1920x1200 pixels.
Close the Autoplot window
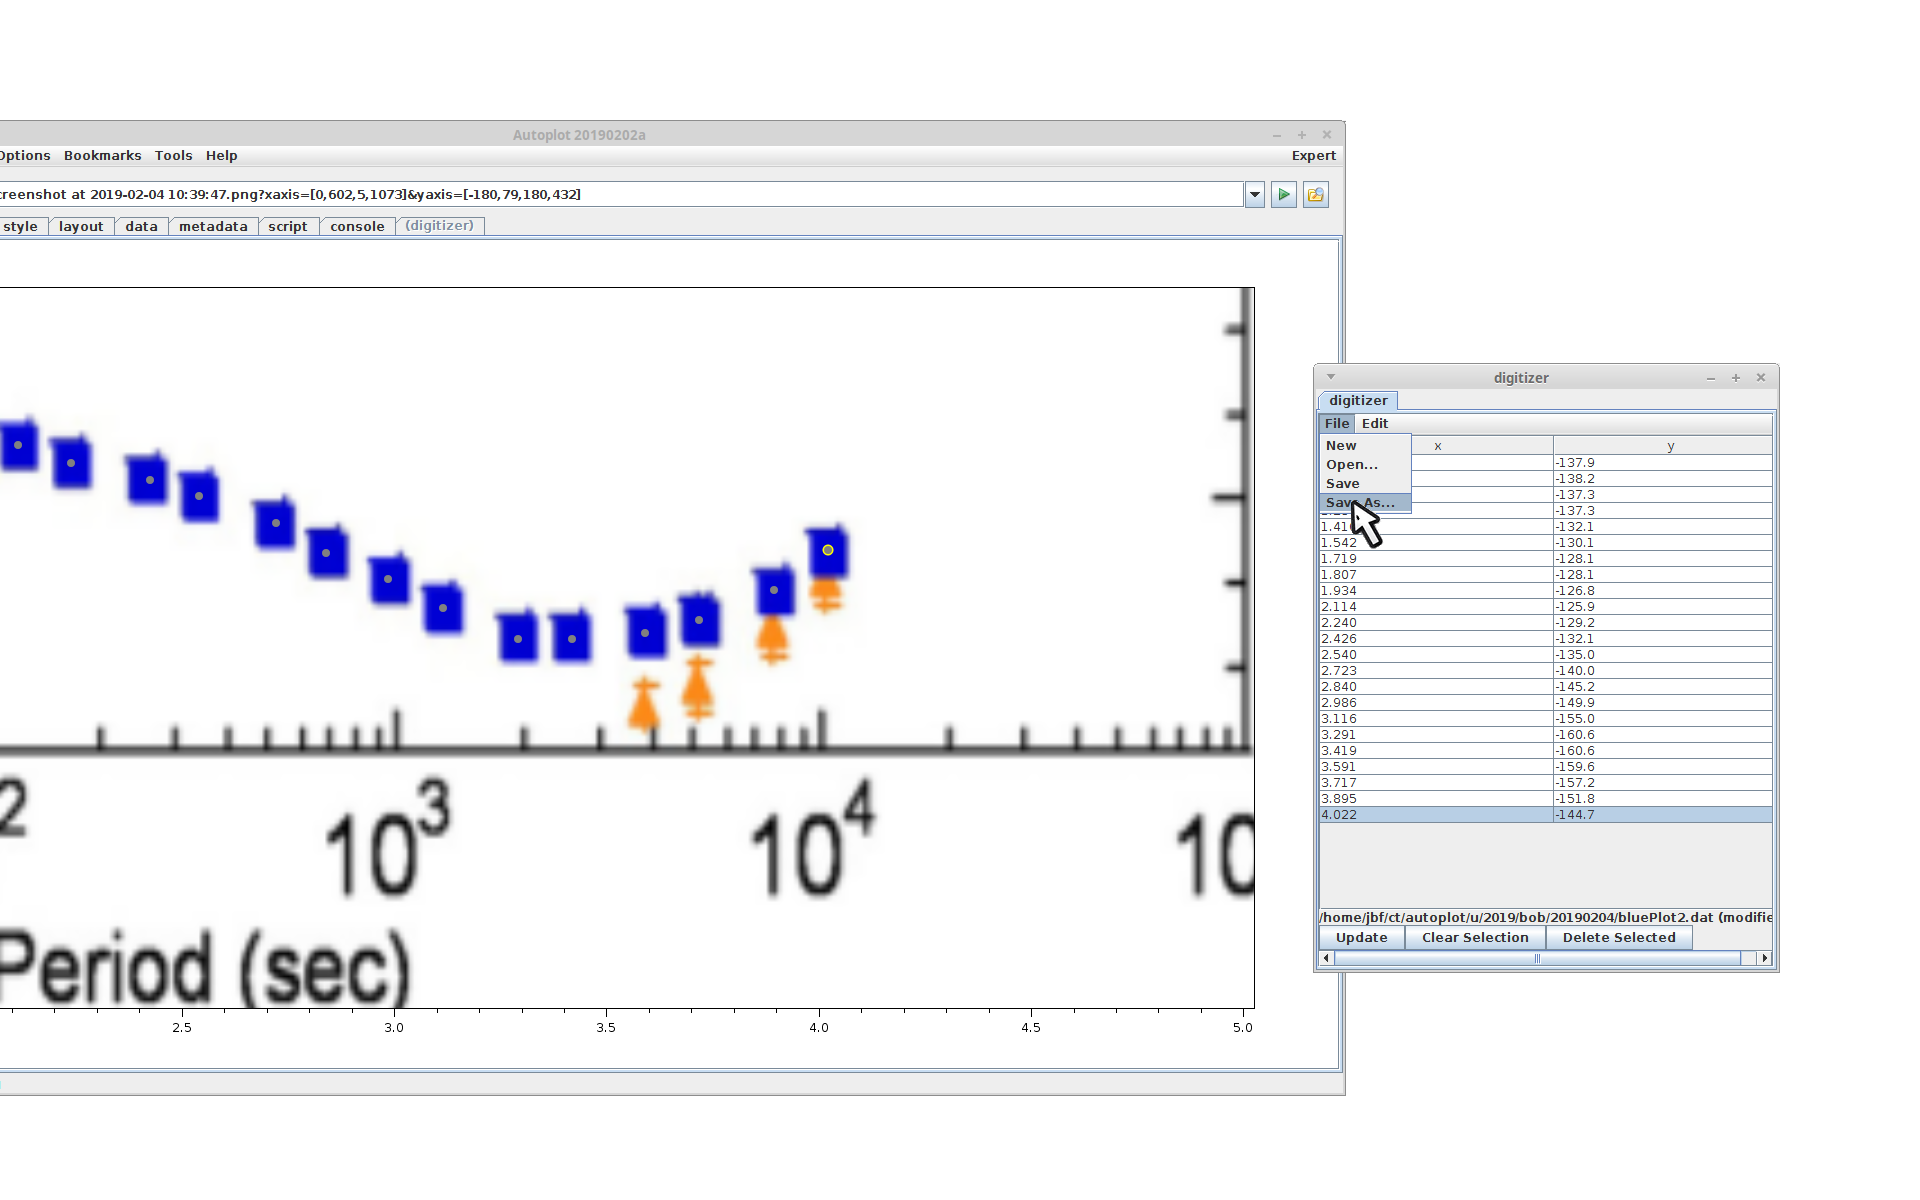click(1327, 135)
